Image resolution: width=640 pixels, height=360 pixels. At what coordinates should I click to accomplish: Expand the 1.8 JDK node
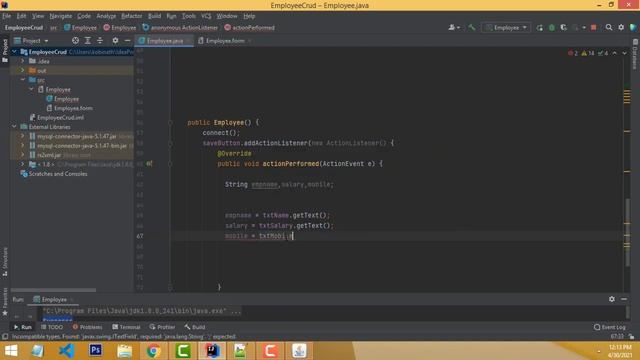(x=23, y=164)
